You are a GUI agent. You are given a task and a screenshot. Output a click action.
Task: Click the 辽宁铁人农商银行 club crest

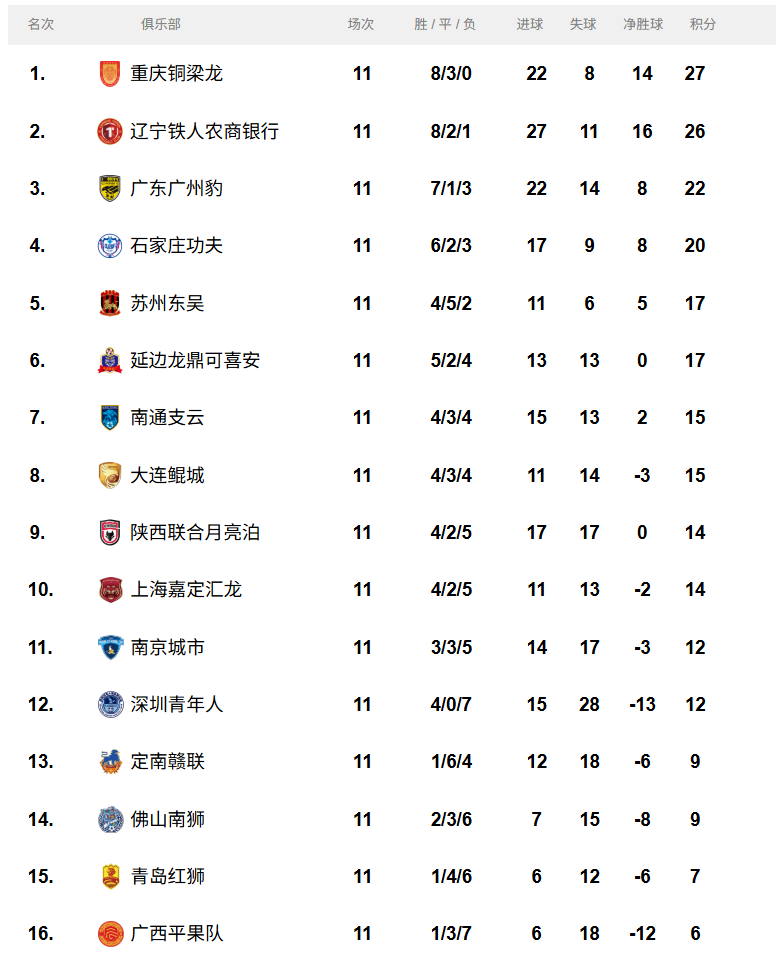pos(110,131)
